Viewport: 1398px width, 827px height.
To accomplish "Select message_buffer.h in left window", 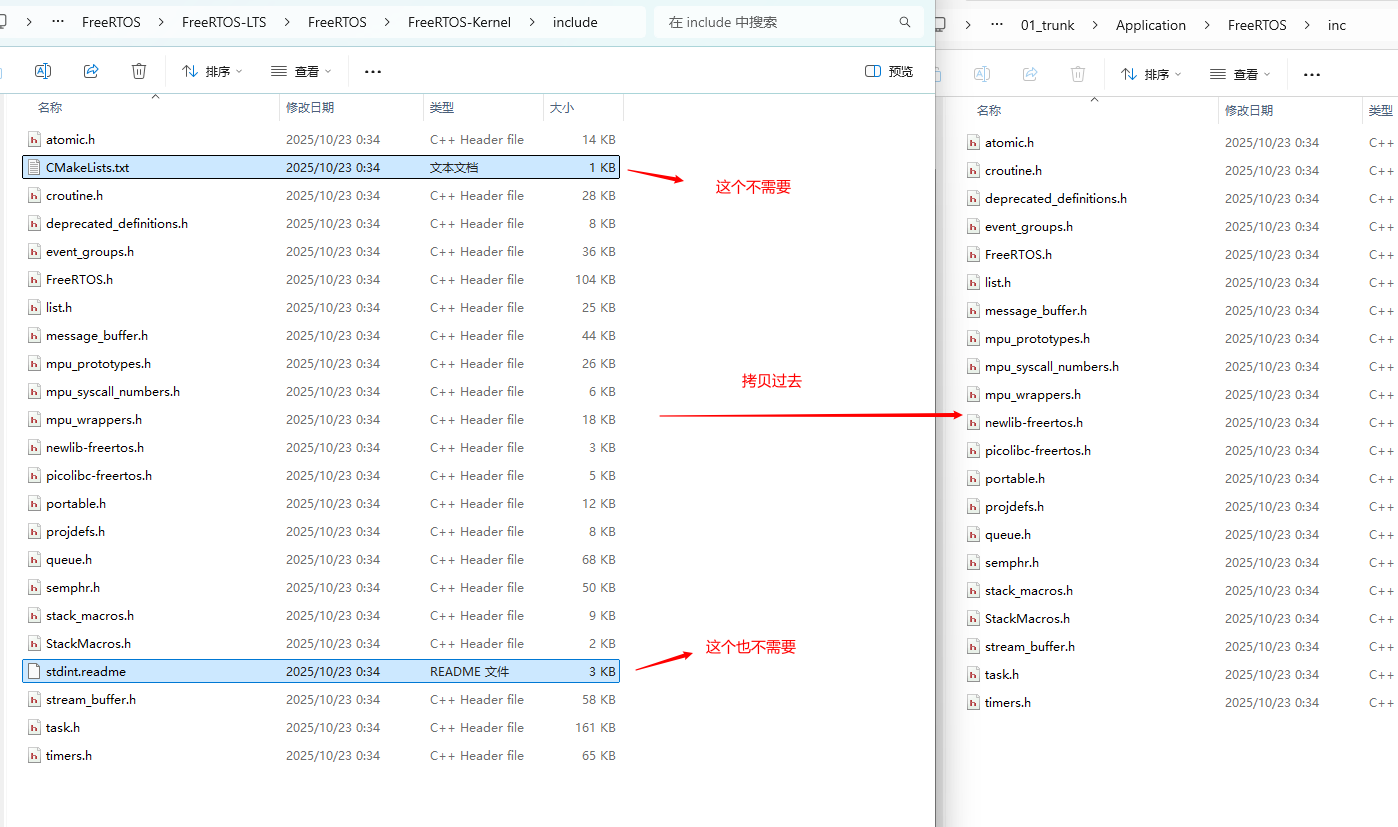I will (321, 335).
